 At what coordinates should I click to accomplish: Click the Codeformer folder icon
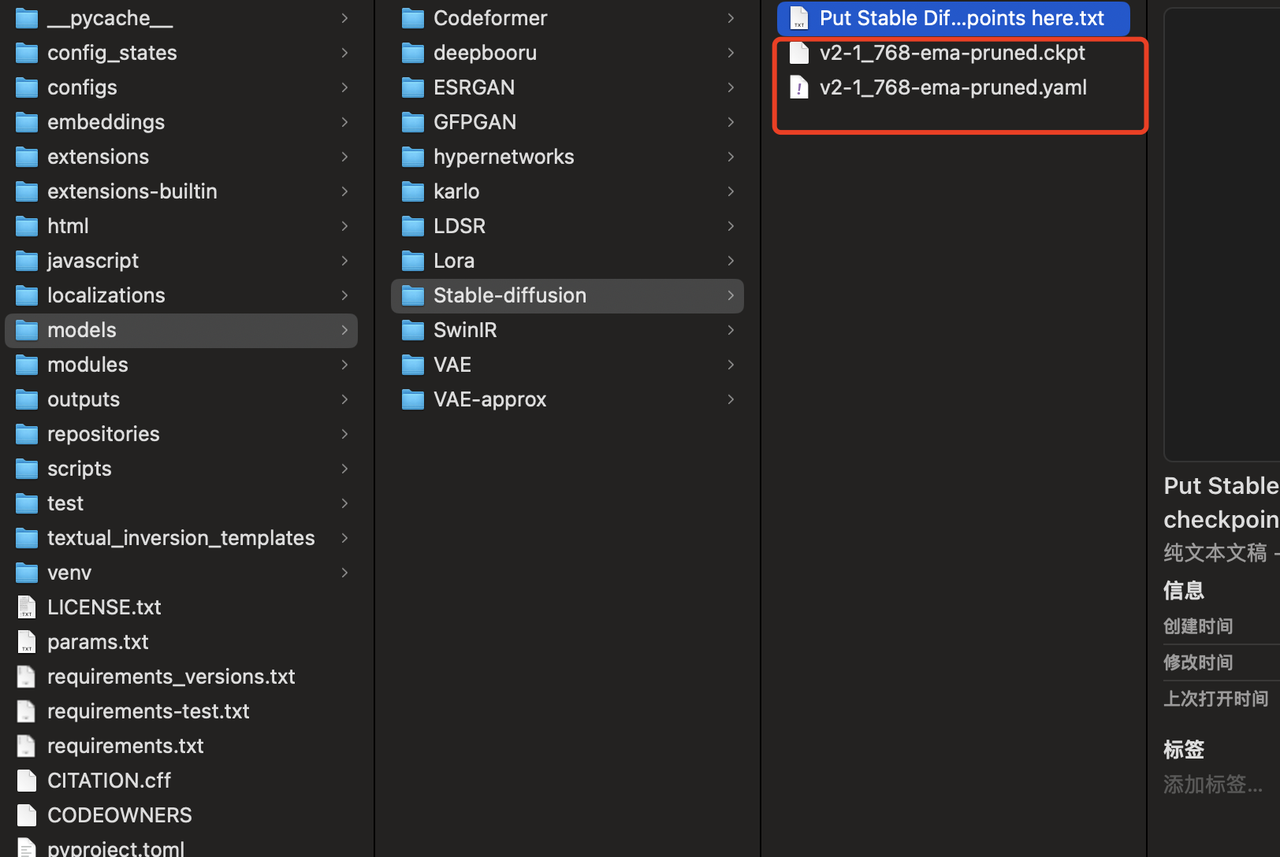413,18
